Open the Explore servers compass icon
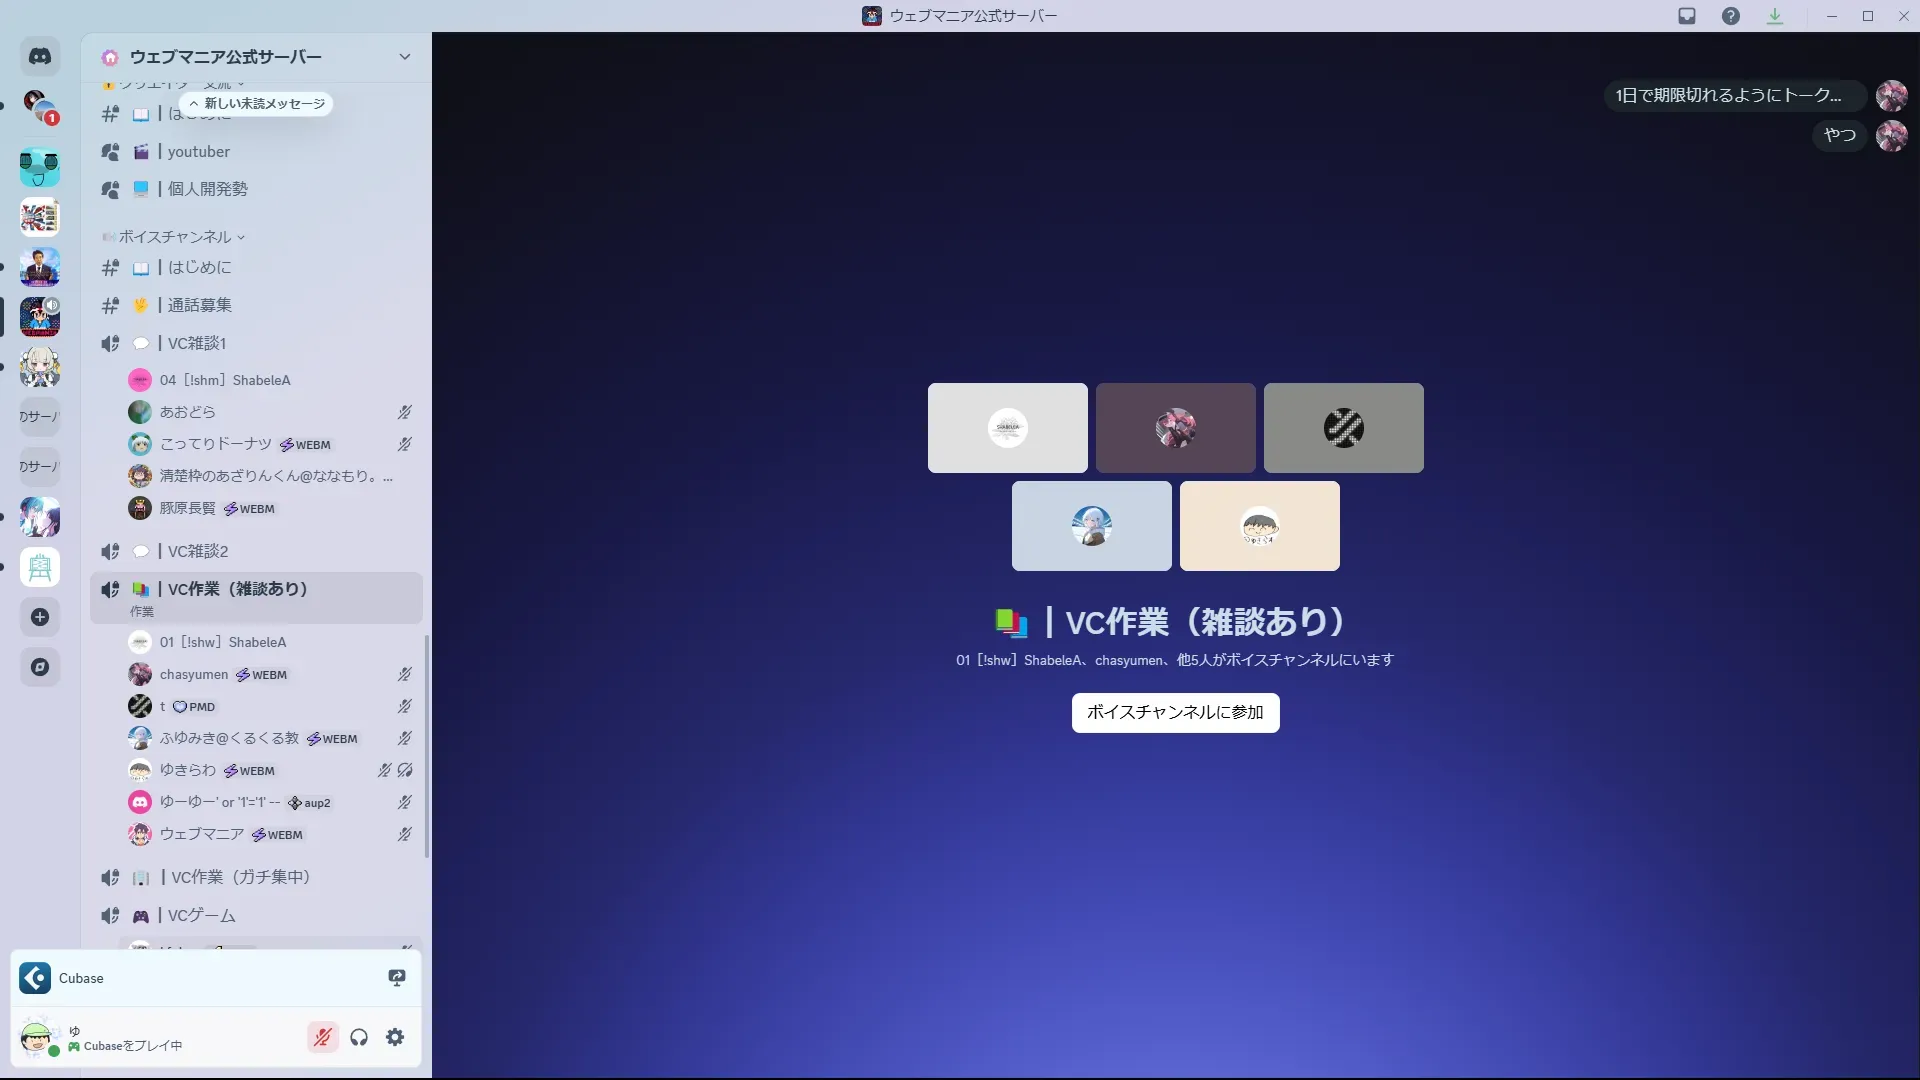The height and width of the screenshot is (1080, 1920). [40, 667]
